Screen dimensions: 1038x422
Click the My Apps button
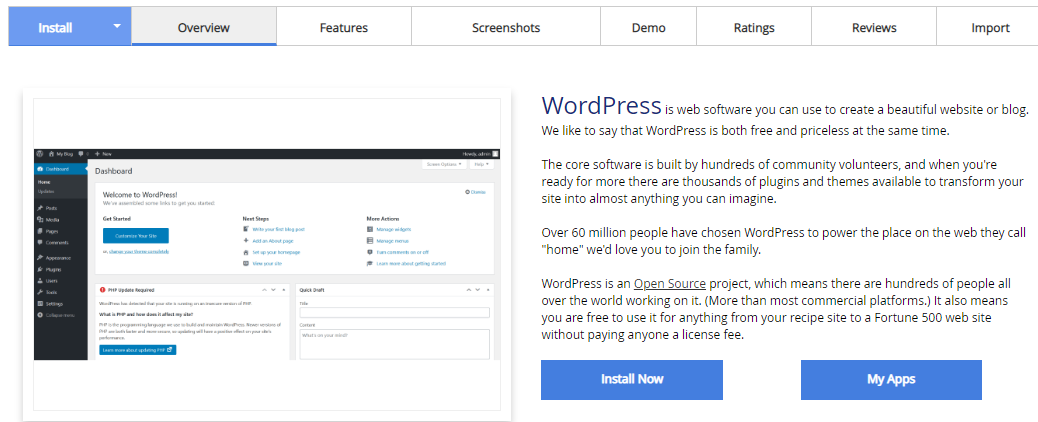click(891, 380)
